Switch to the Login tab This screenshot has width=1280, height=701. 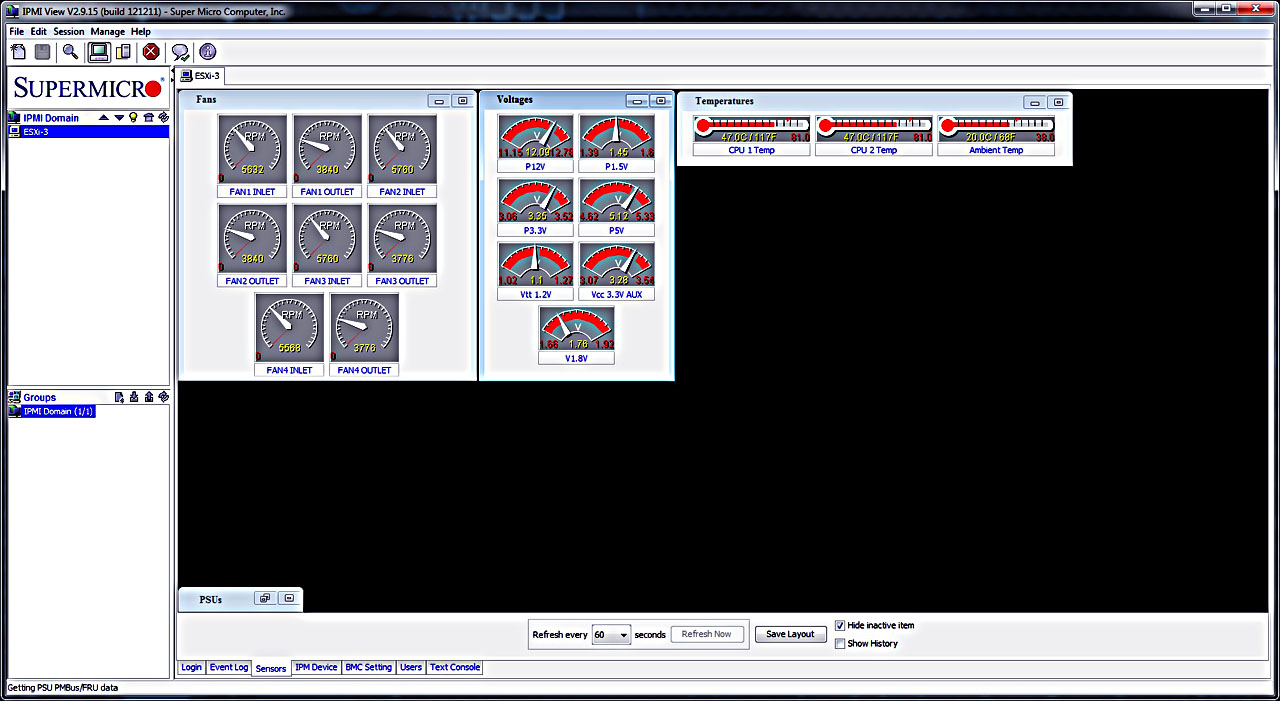point(191,667)
